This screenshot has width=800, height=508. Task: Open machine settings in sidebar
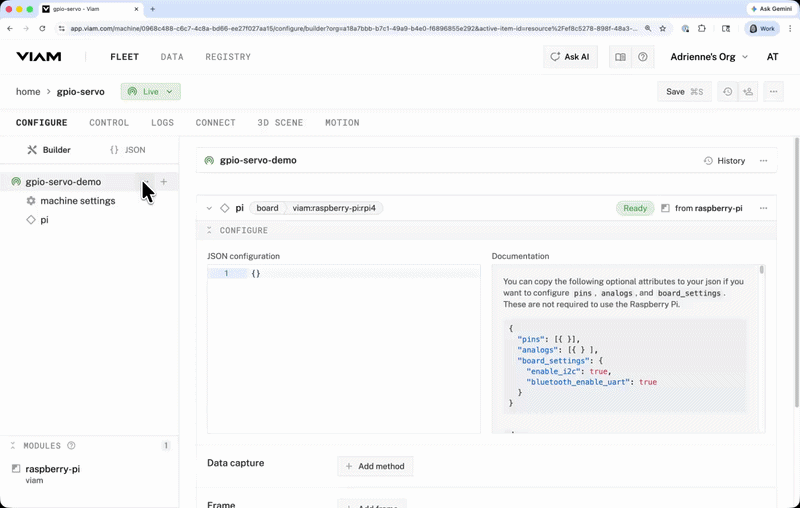point(78,201)
